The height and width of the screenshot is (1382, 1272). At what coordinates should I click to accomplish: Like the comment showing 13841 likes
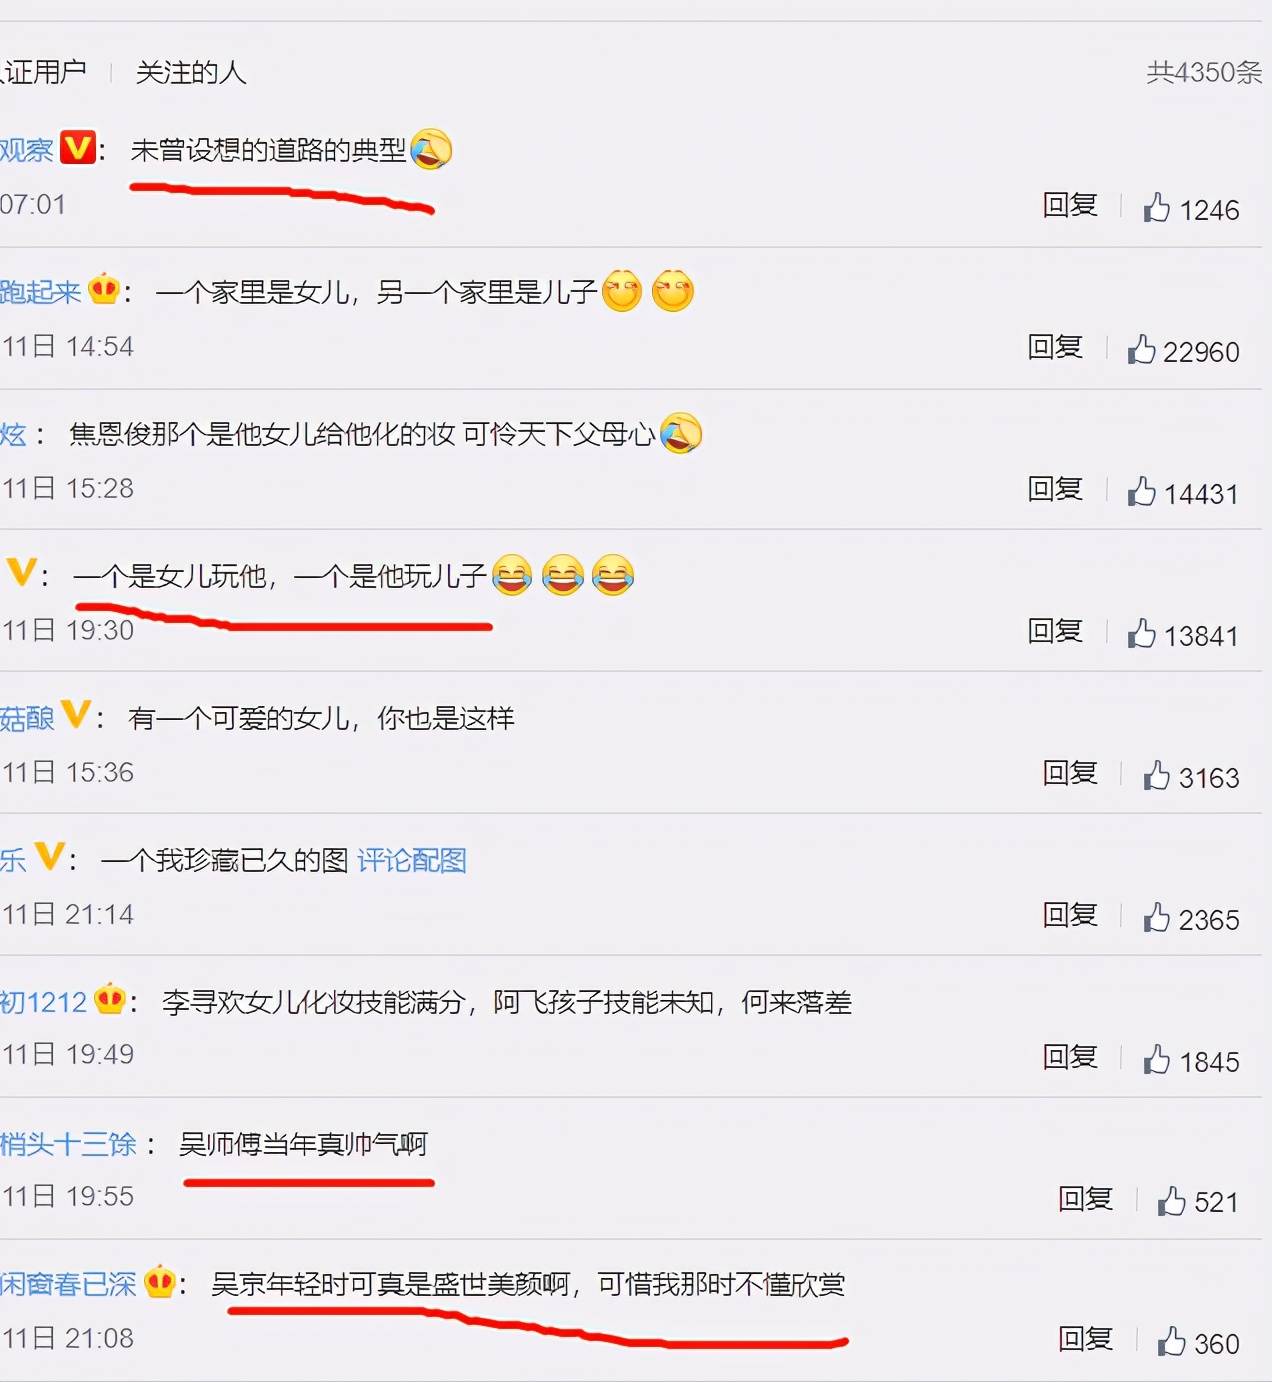[x=1141, y=633]
